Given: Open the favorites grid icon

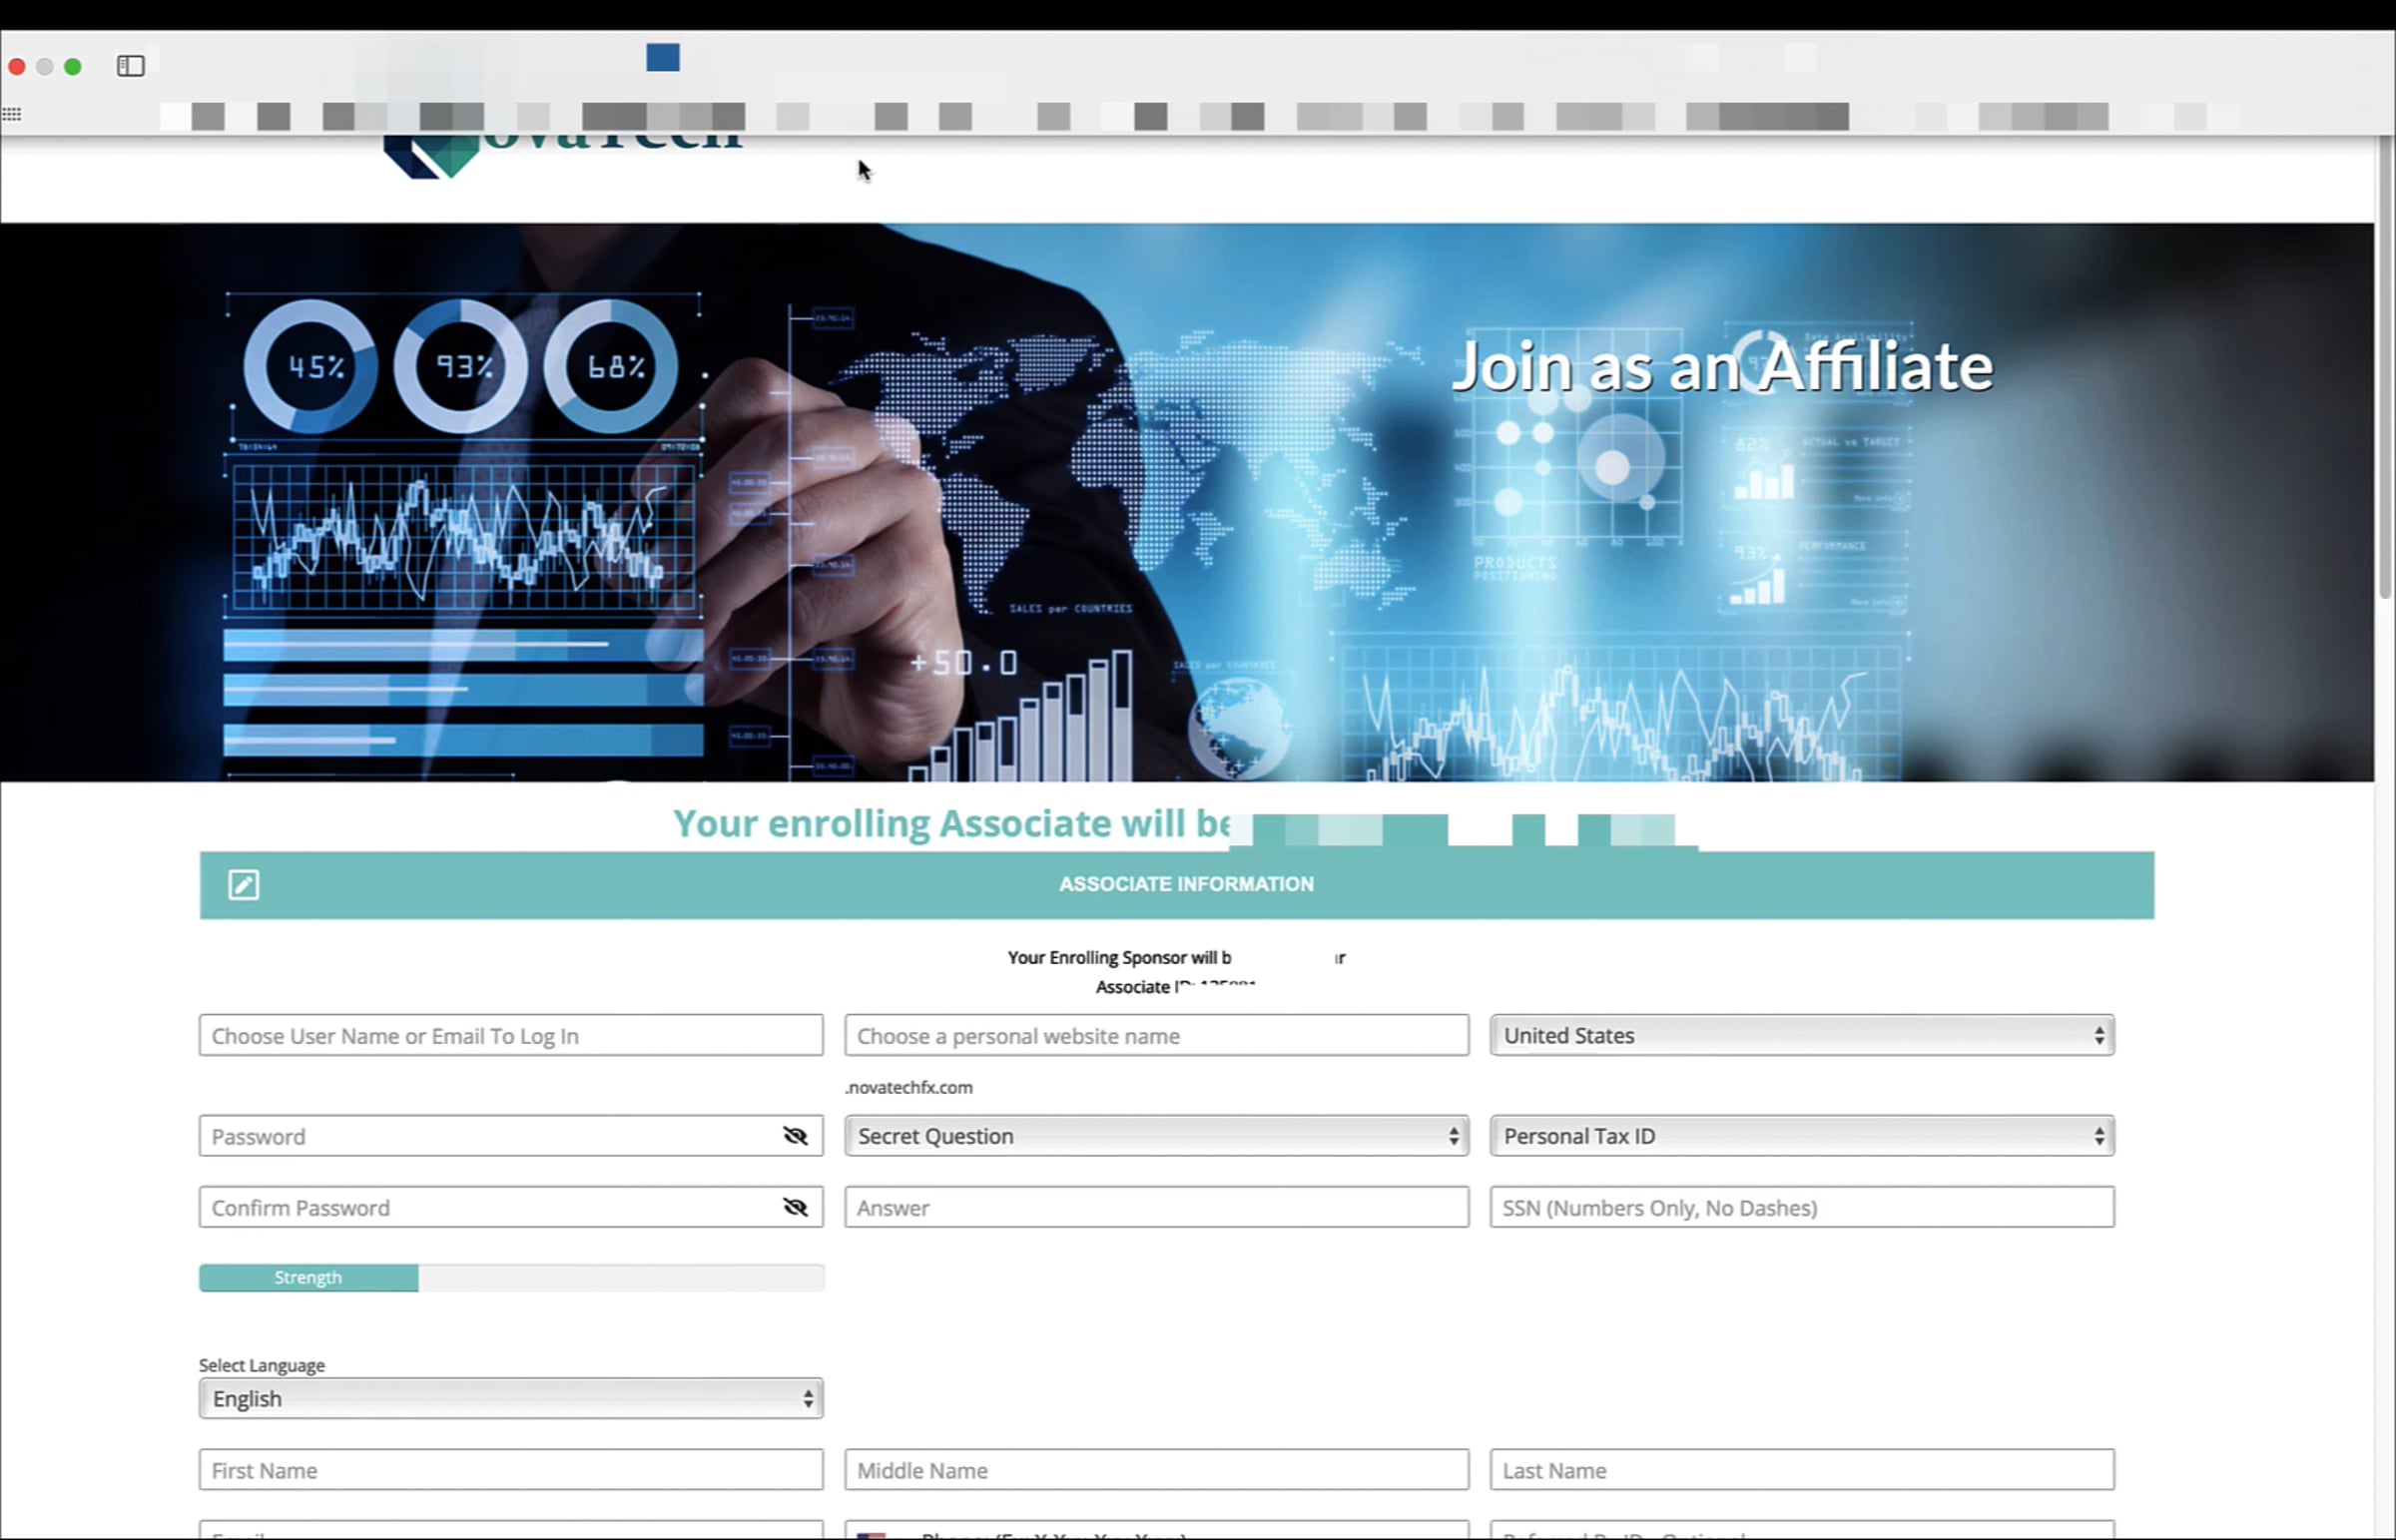Looking at the screenshot, I should [12, 115].
